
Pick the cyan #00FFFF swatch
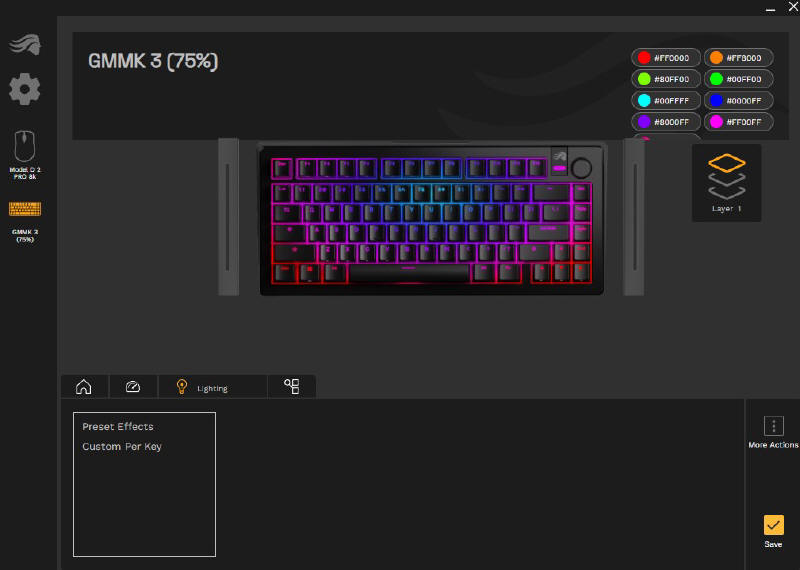click(x=666, y=101)
